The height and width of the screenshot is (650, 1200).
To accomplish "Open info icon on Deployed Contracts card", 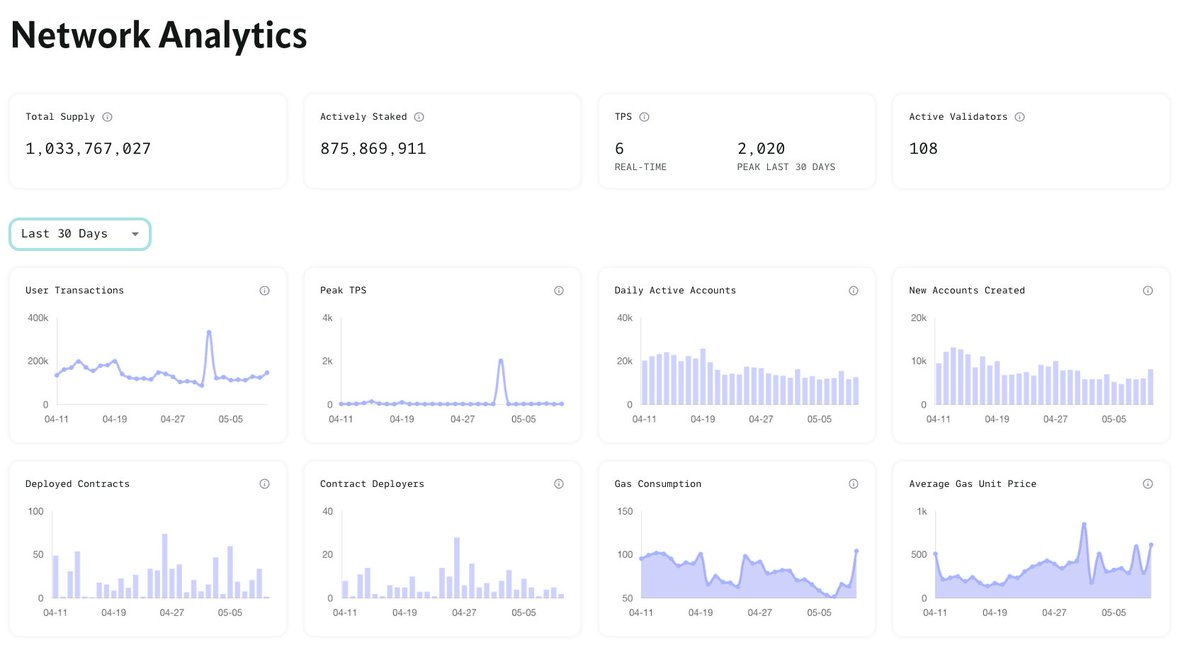I will (264, 484).
